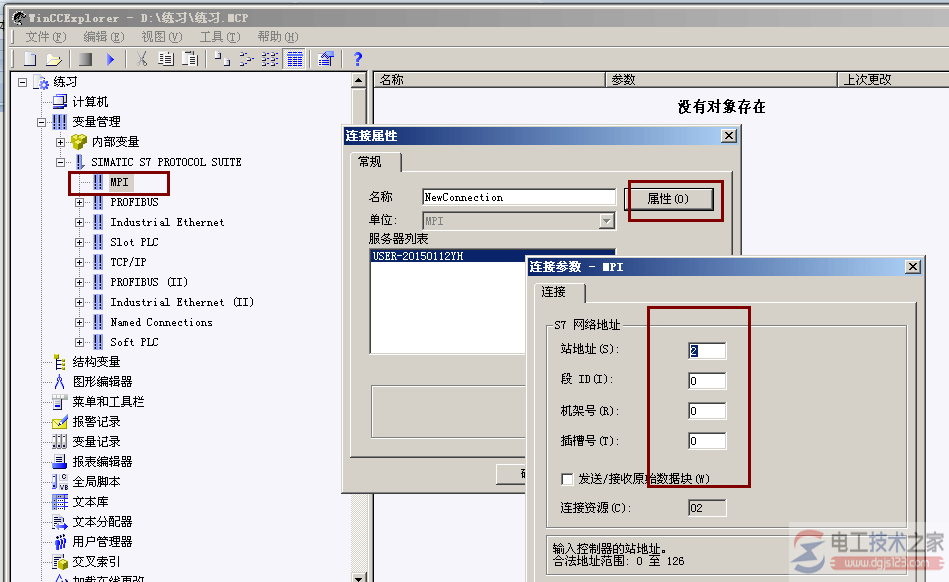Collapse the 变量管理 tree node

41,122
